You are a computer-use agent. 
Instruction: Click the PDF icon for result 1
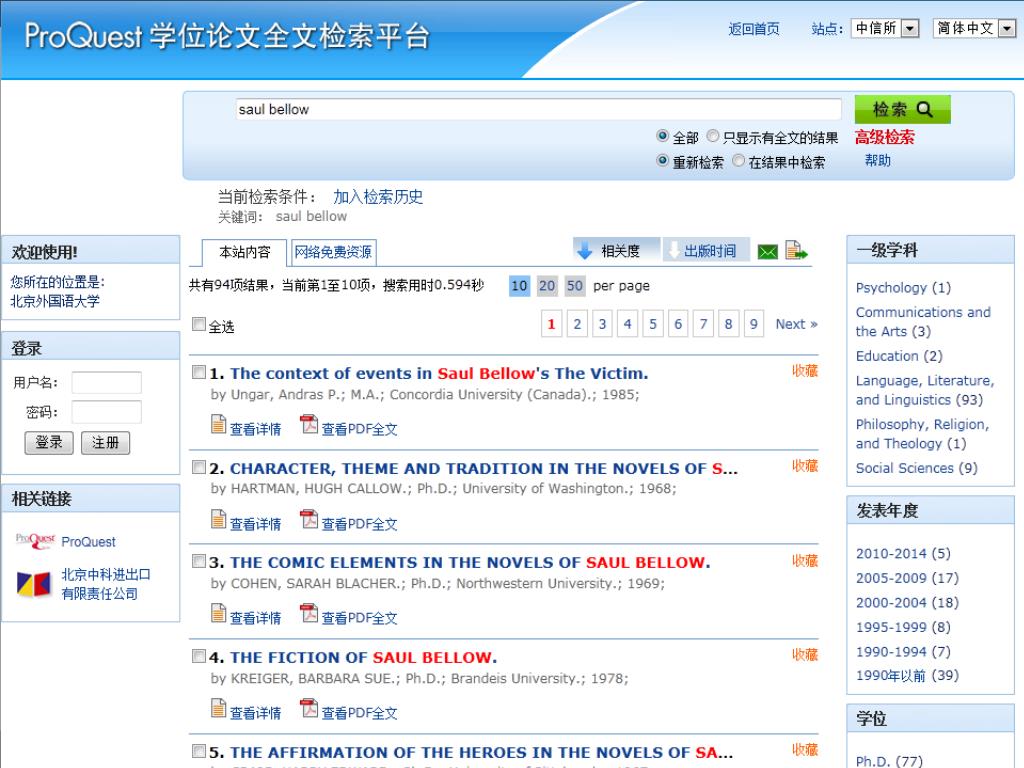308,424
